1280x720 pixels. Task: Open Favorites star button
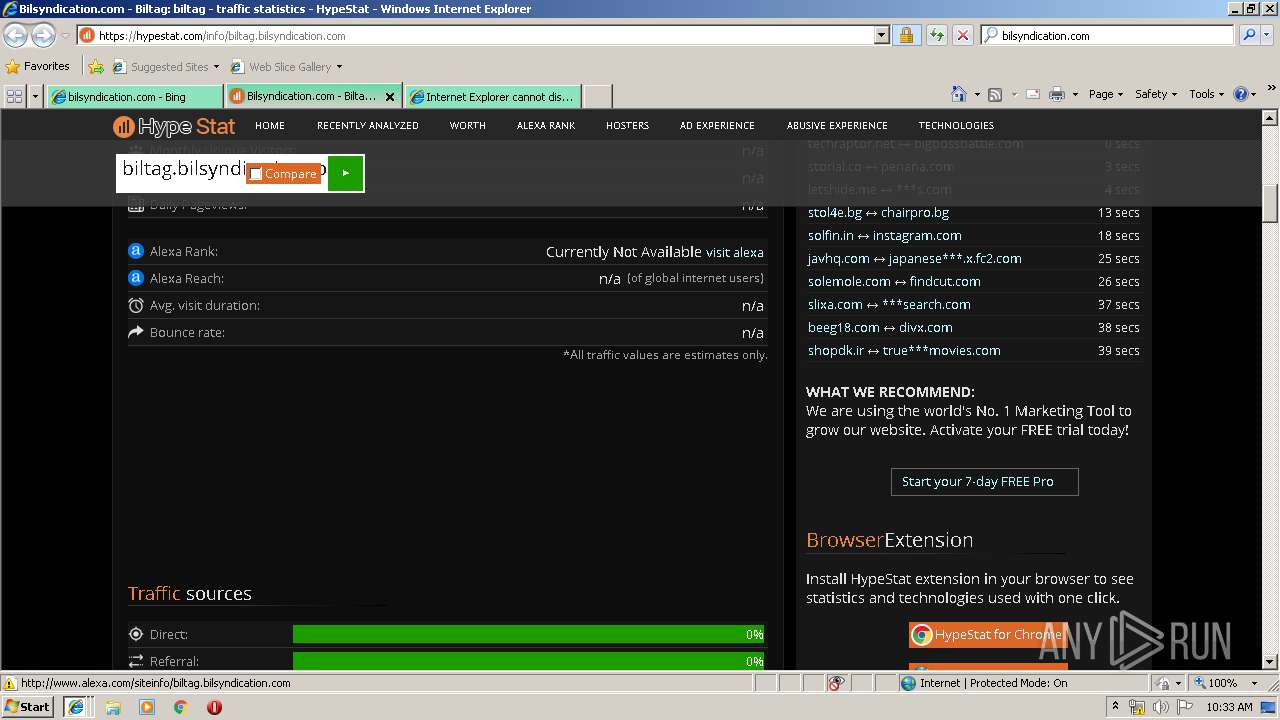pos(13,67)
